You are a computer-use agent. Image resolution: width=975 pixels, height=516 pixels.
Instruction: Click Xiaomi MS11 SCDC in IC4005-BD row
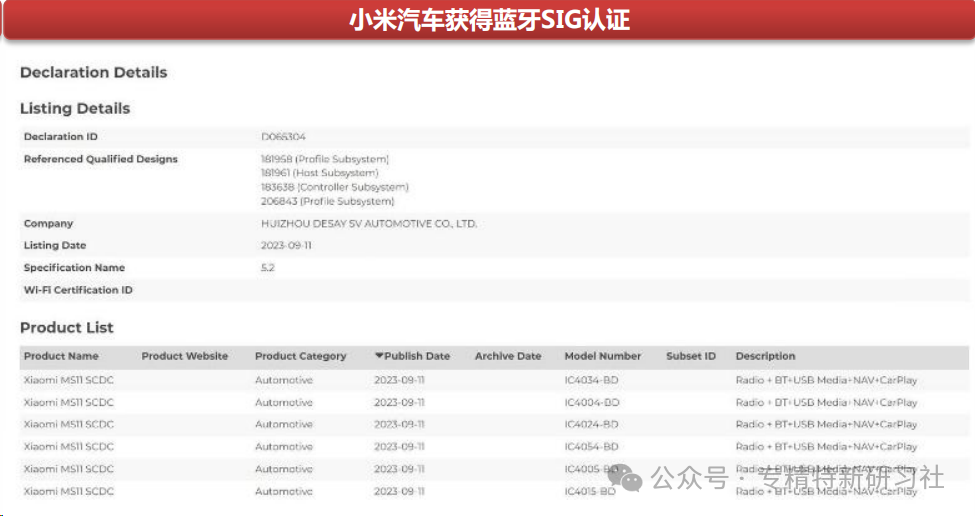[x=68, y=469]
